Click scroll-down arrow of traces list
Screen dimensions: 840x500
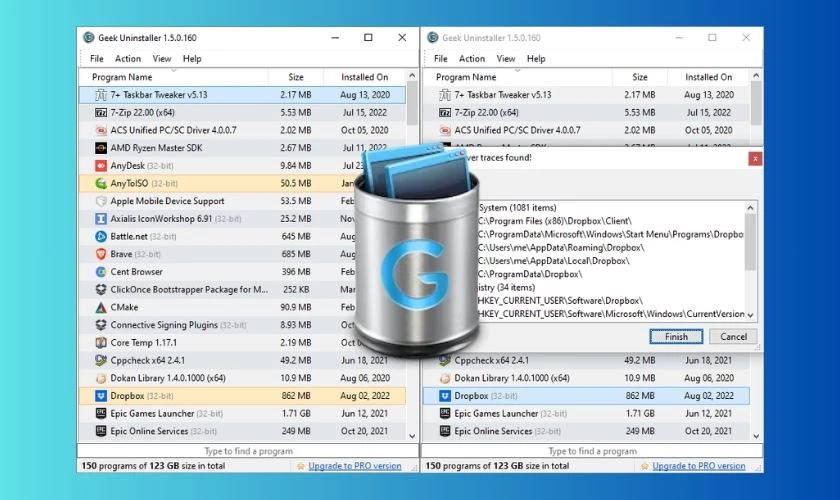(x=751, y=315)
